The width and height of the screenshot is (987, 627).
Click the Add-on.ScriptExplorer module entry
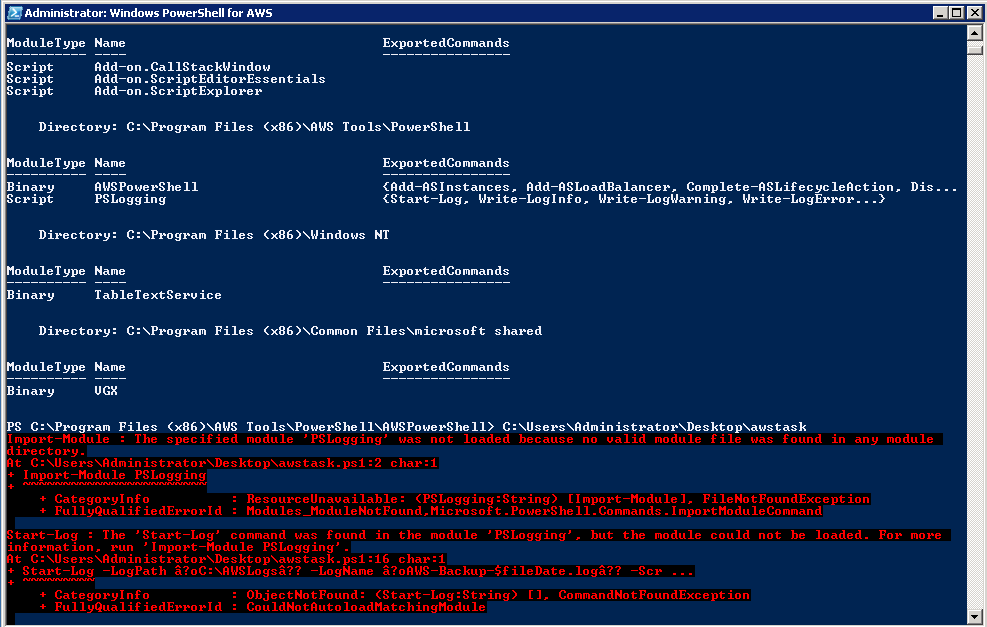(178, 91)
